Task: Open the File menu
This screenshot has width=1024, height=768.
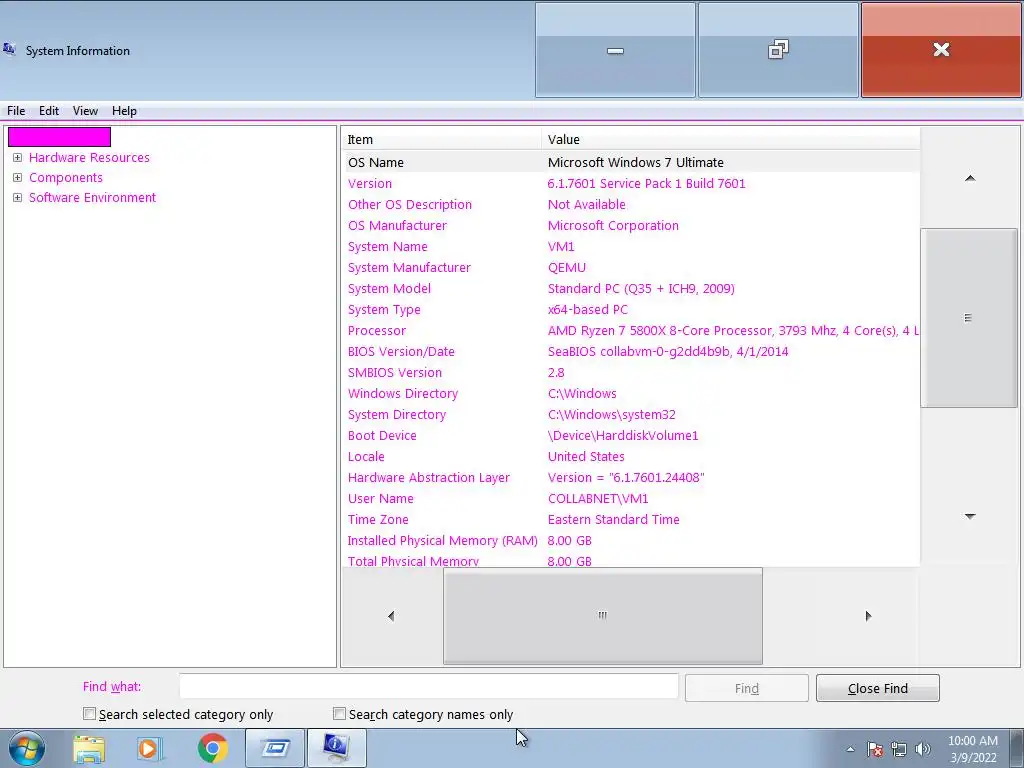Action: click(x=16, y=110)
